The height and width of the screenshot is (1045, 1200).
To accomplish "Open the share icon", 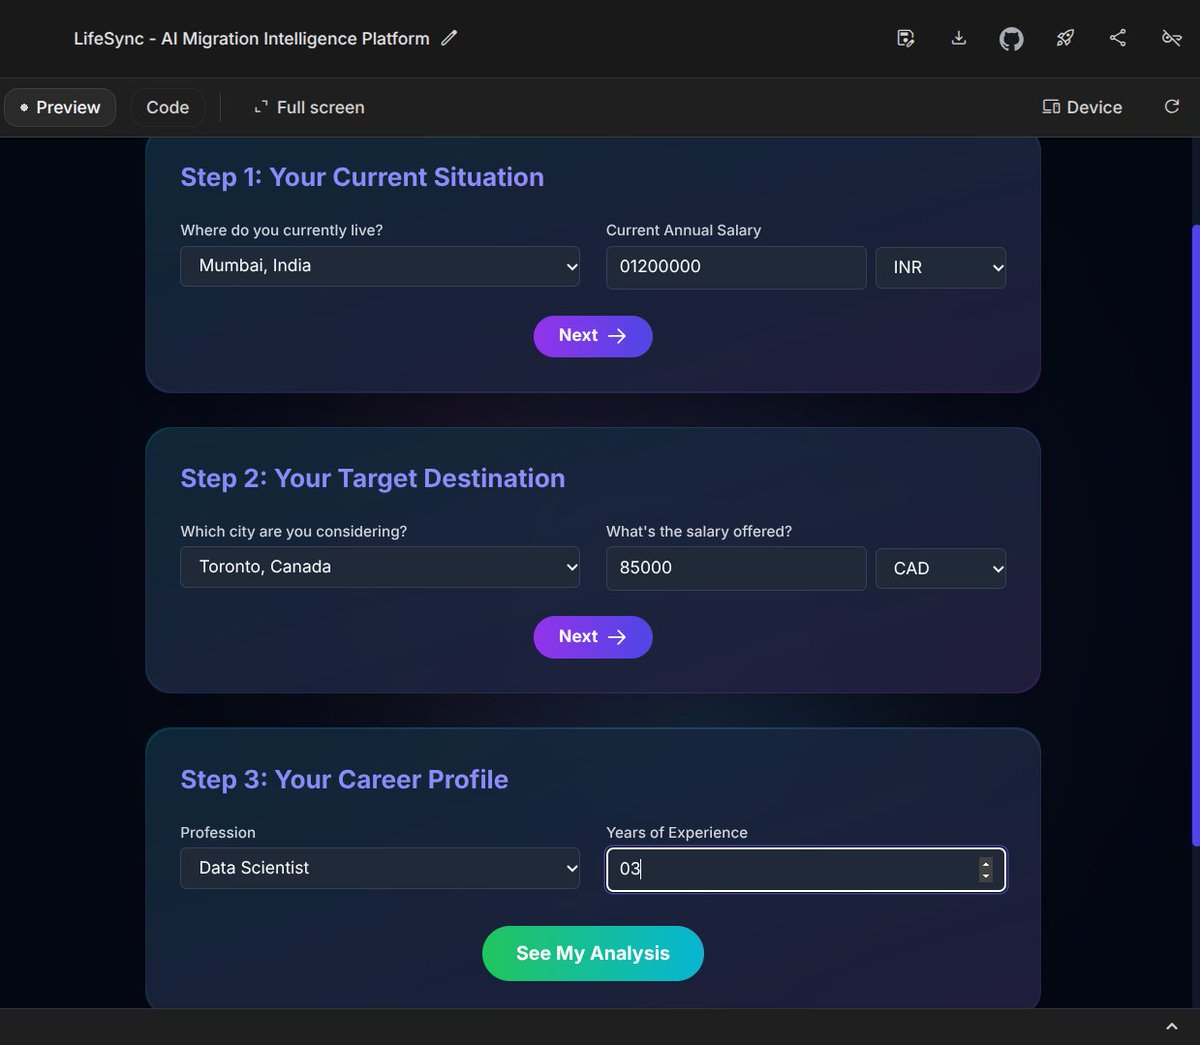I will tap(1117, 38).
